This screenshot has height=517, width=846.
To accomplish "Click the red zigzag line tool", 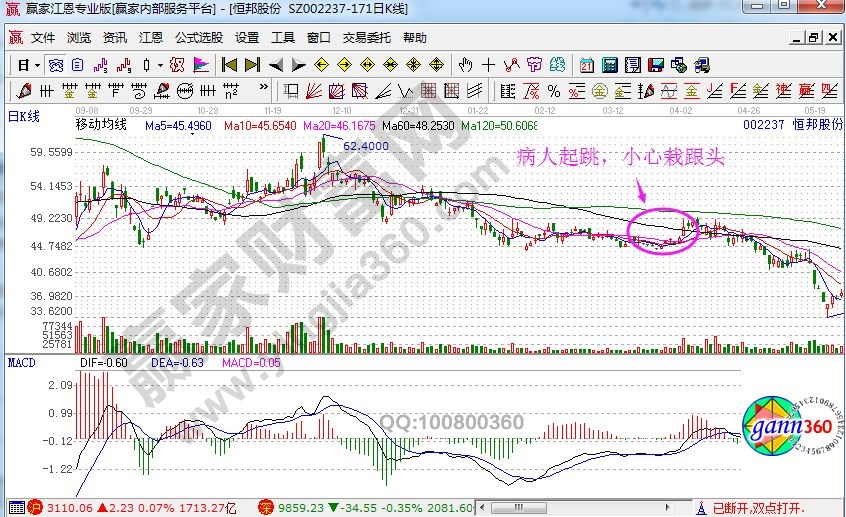I will click(511, 65).
